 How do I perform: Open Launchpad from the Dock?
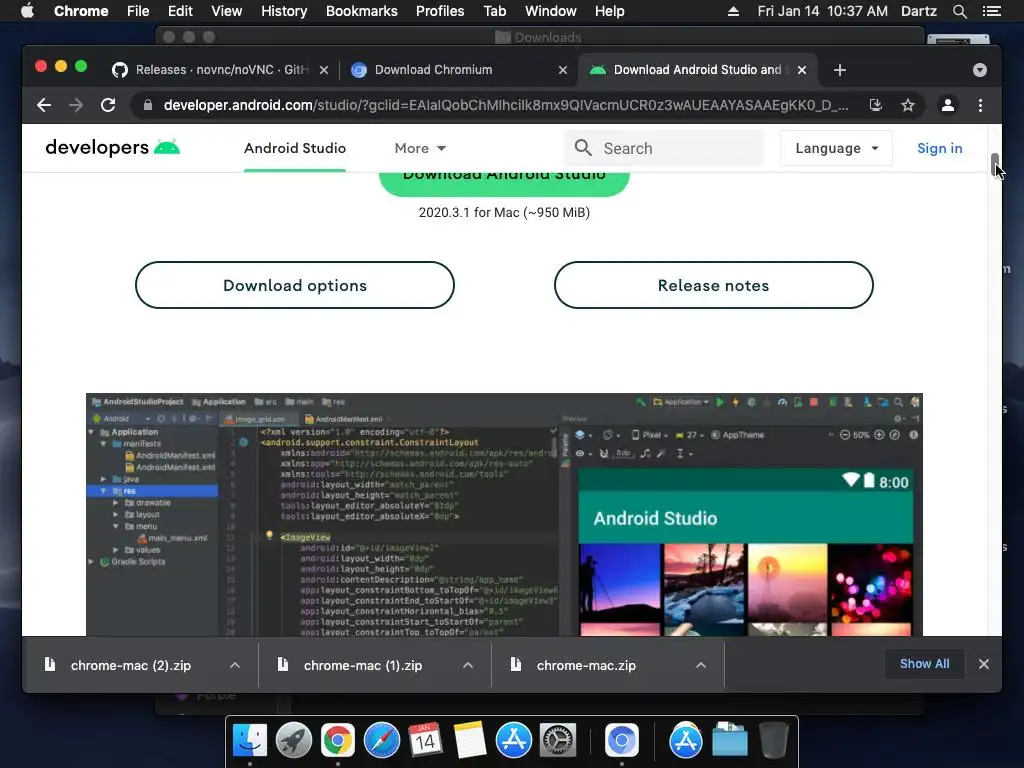point(294,741)
